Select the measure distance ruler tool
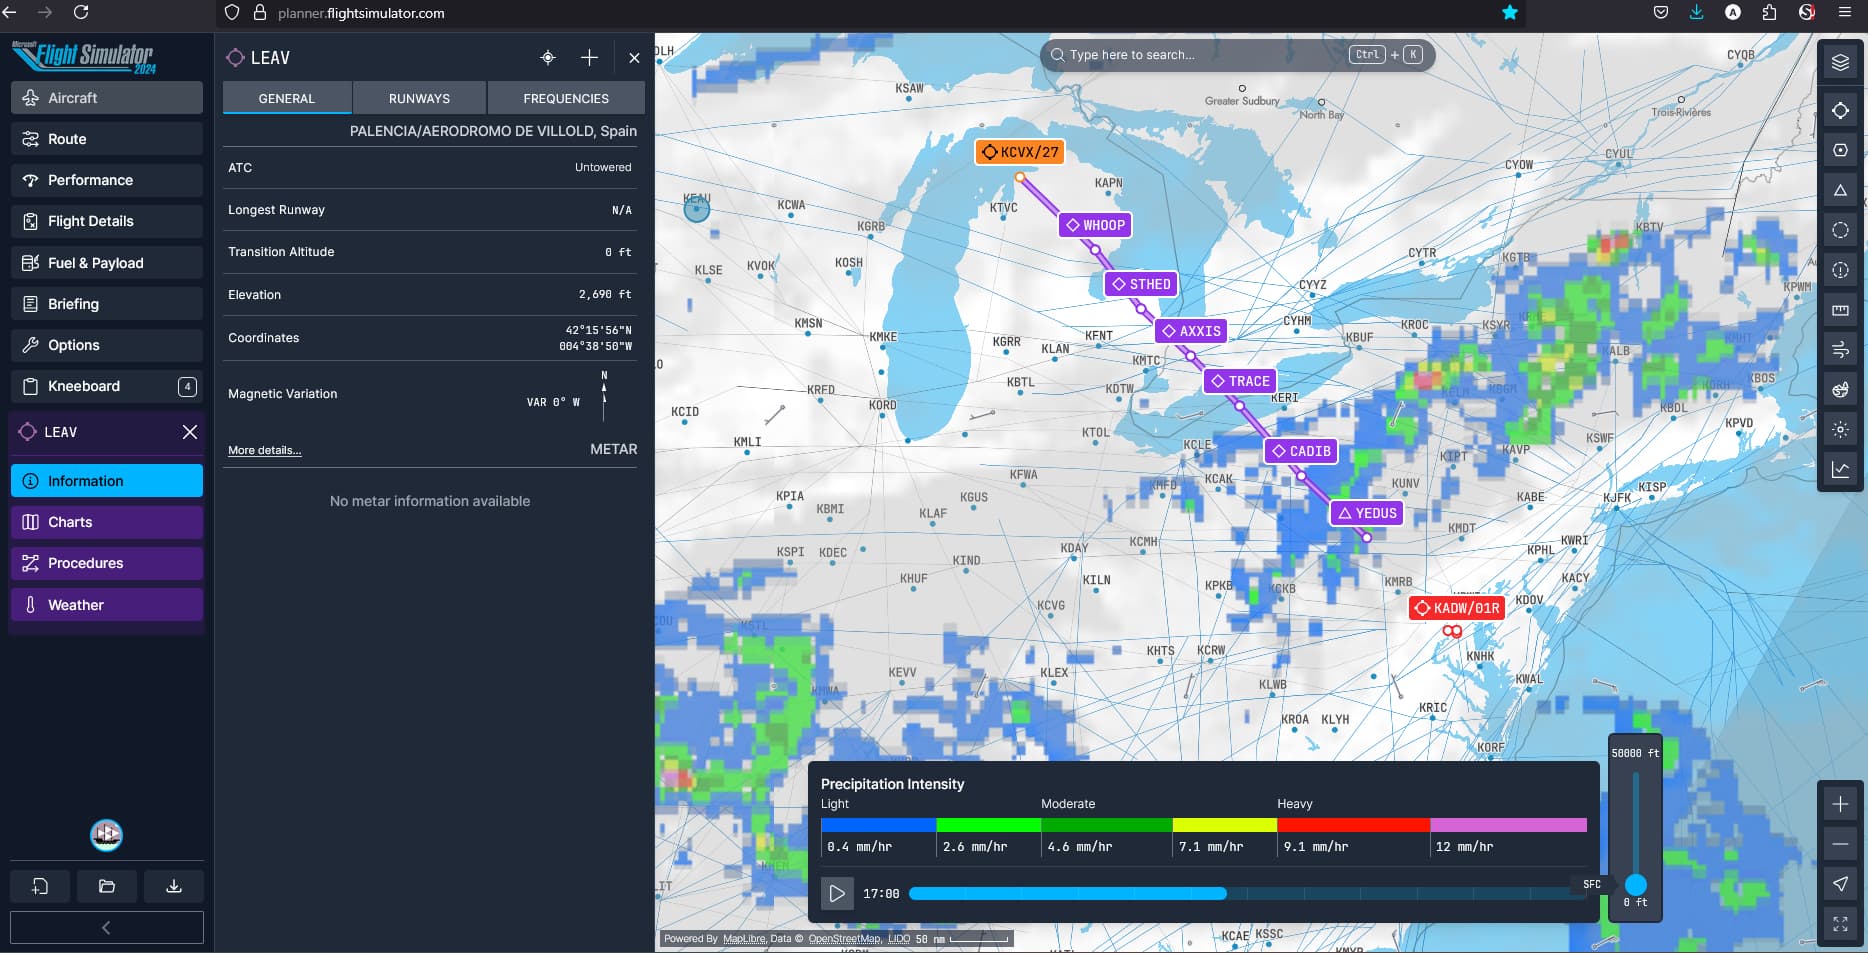Image resolution: width=1868 pixels, height=953 pixels. (x=1840, y=310)
